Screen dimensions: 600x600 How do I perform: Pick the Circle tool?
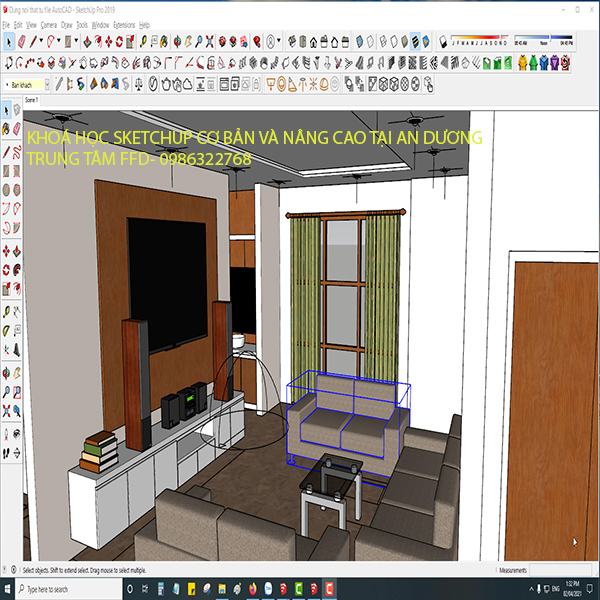[x=6, y=189]
